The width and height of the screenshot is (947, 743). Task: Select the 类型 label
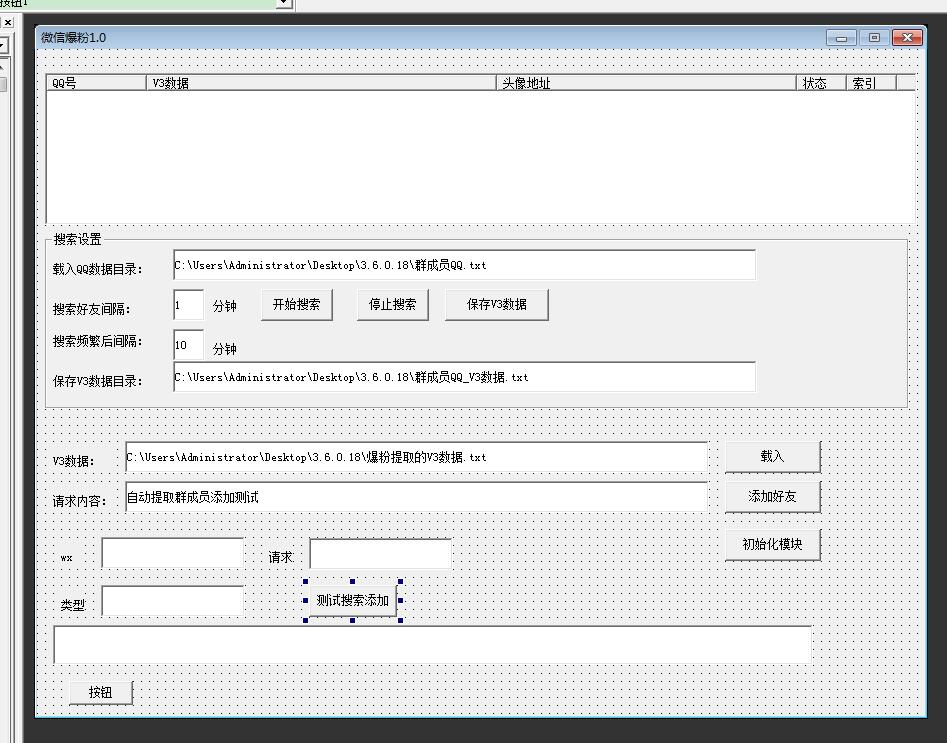click(73, 605)
